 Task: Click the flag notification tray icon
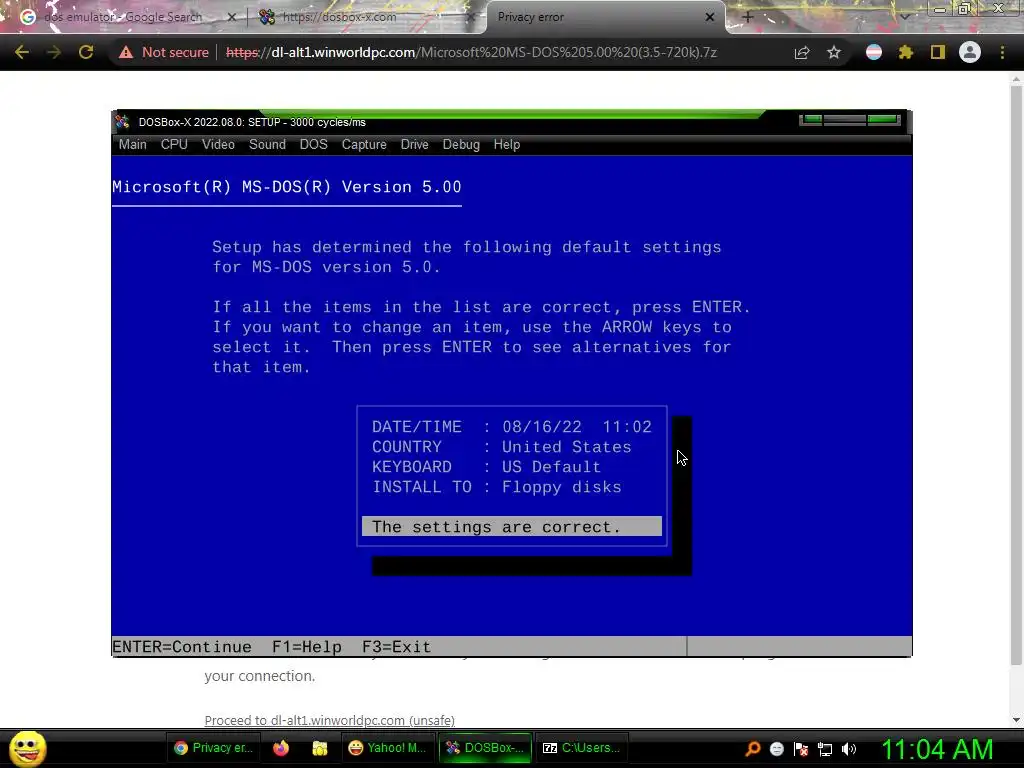coord(801,749)
